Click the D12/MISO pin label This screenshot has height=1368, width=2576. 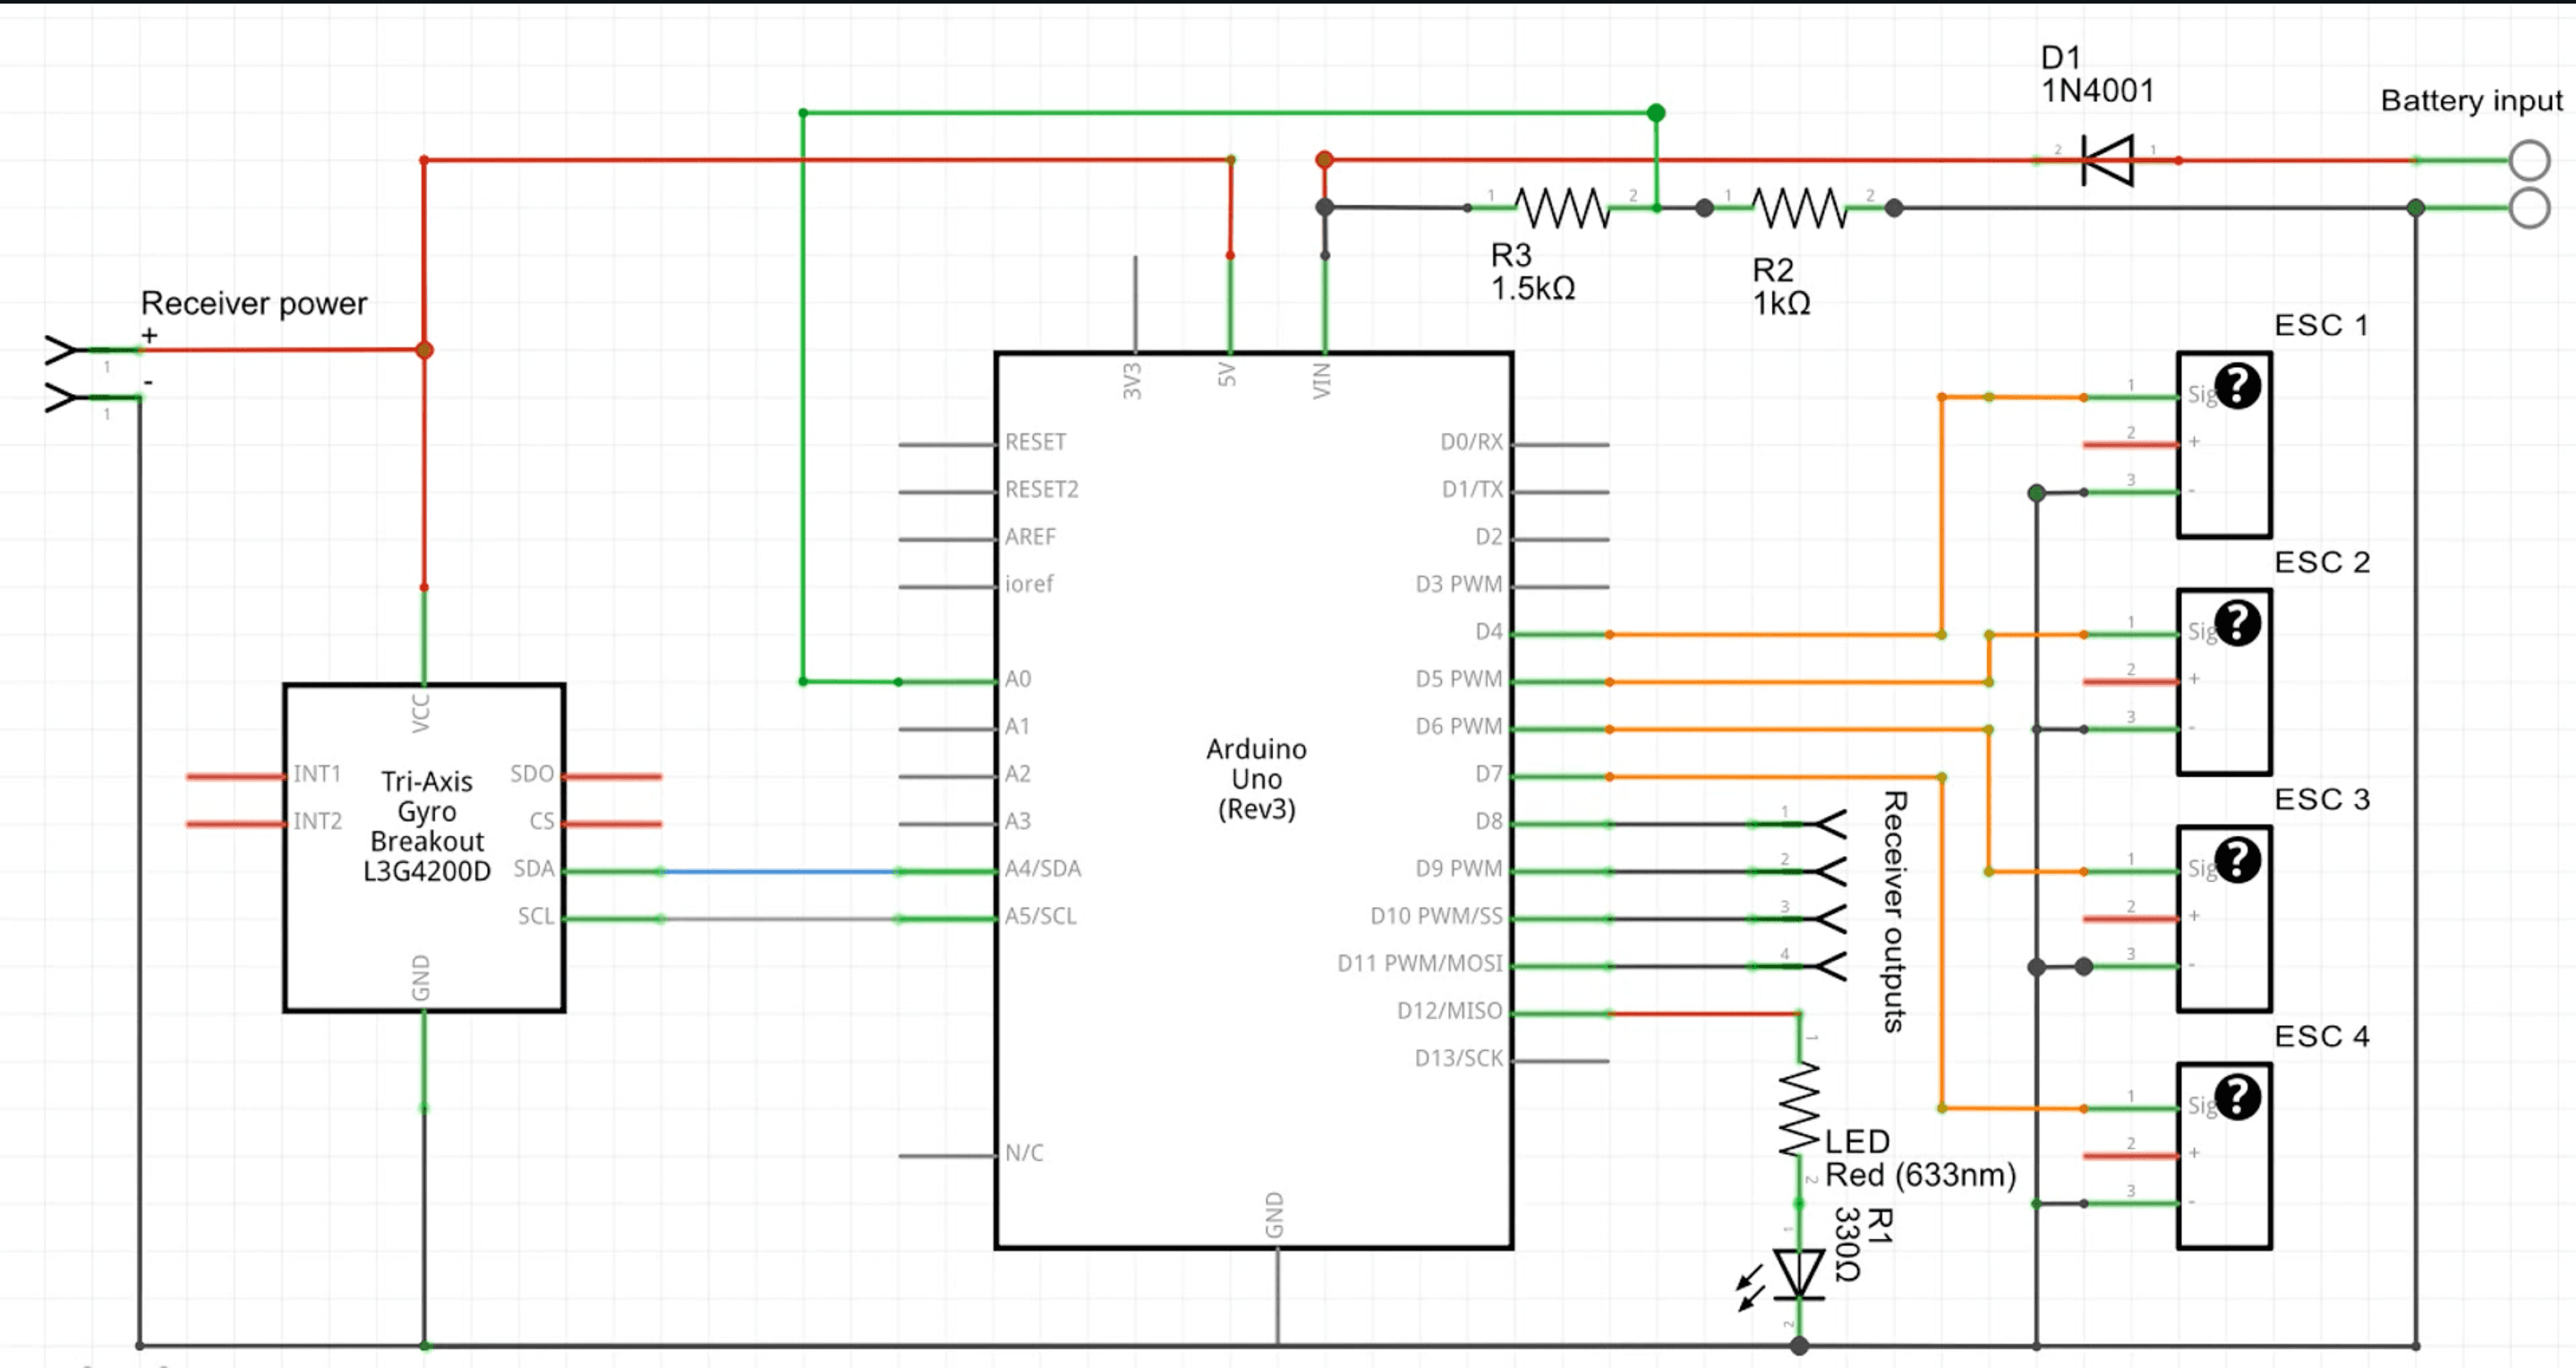tap(1450, 1011)
